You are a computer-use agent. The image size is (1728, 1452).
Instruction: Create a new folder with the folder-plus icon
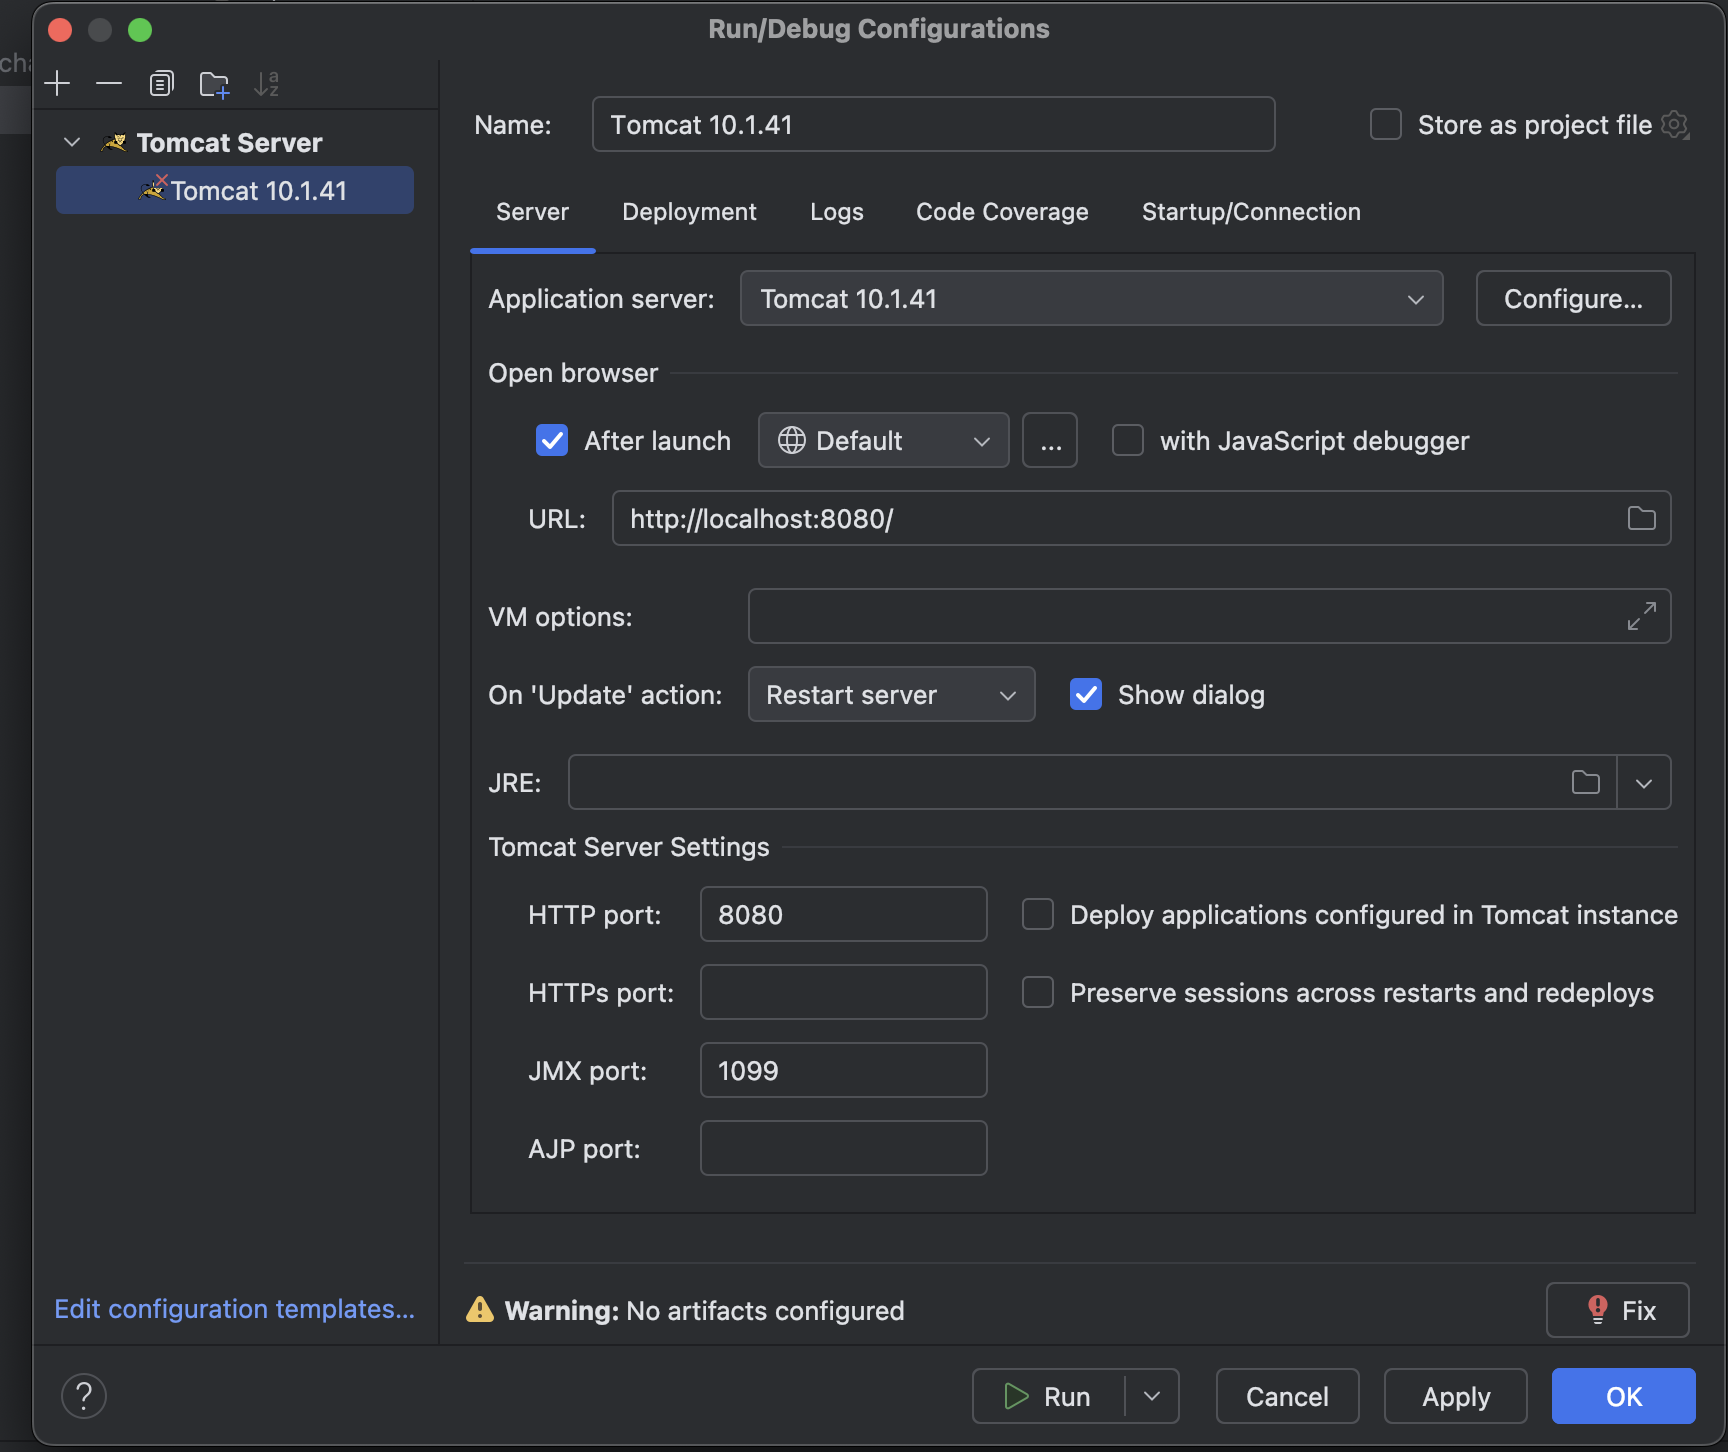(214, 84)
